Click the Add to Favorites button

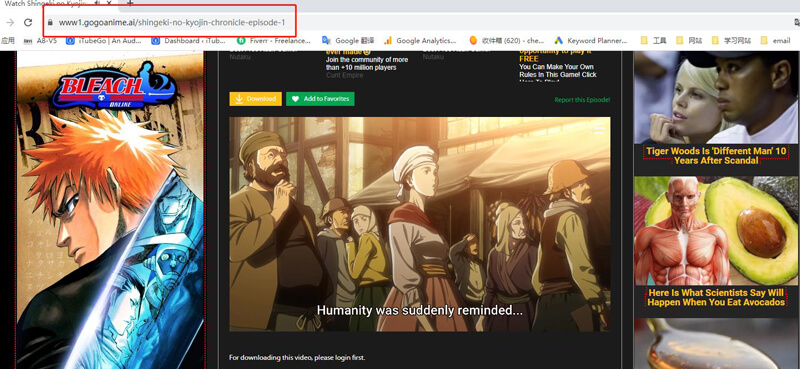320,99
